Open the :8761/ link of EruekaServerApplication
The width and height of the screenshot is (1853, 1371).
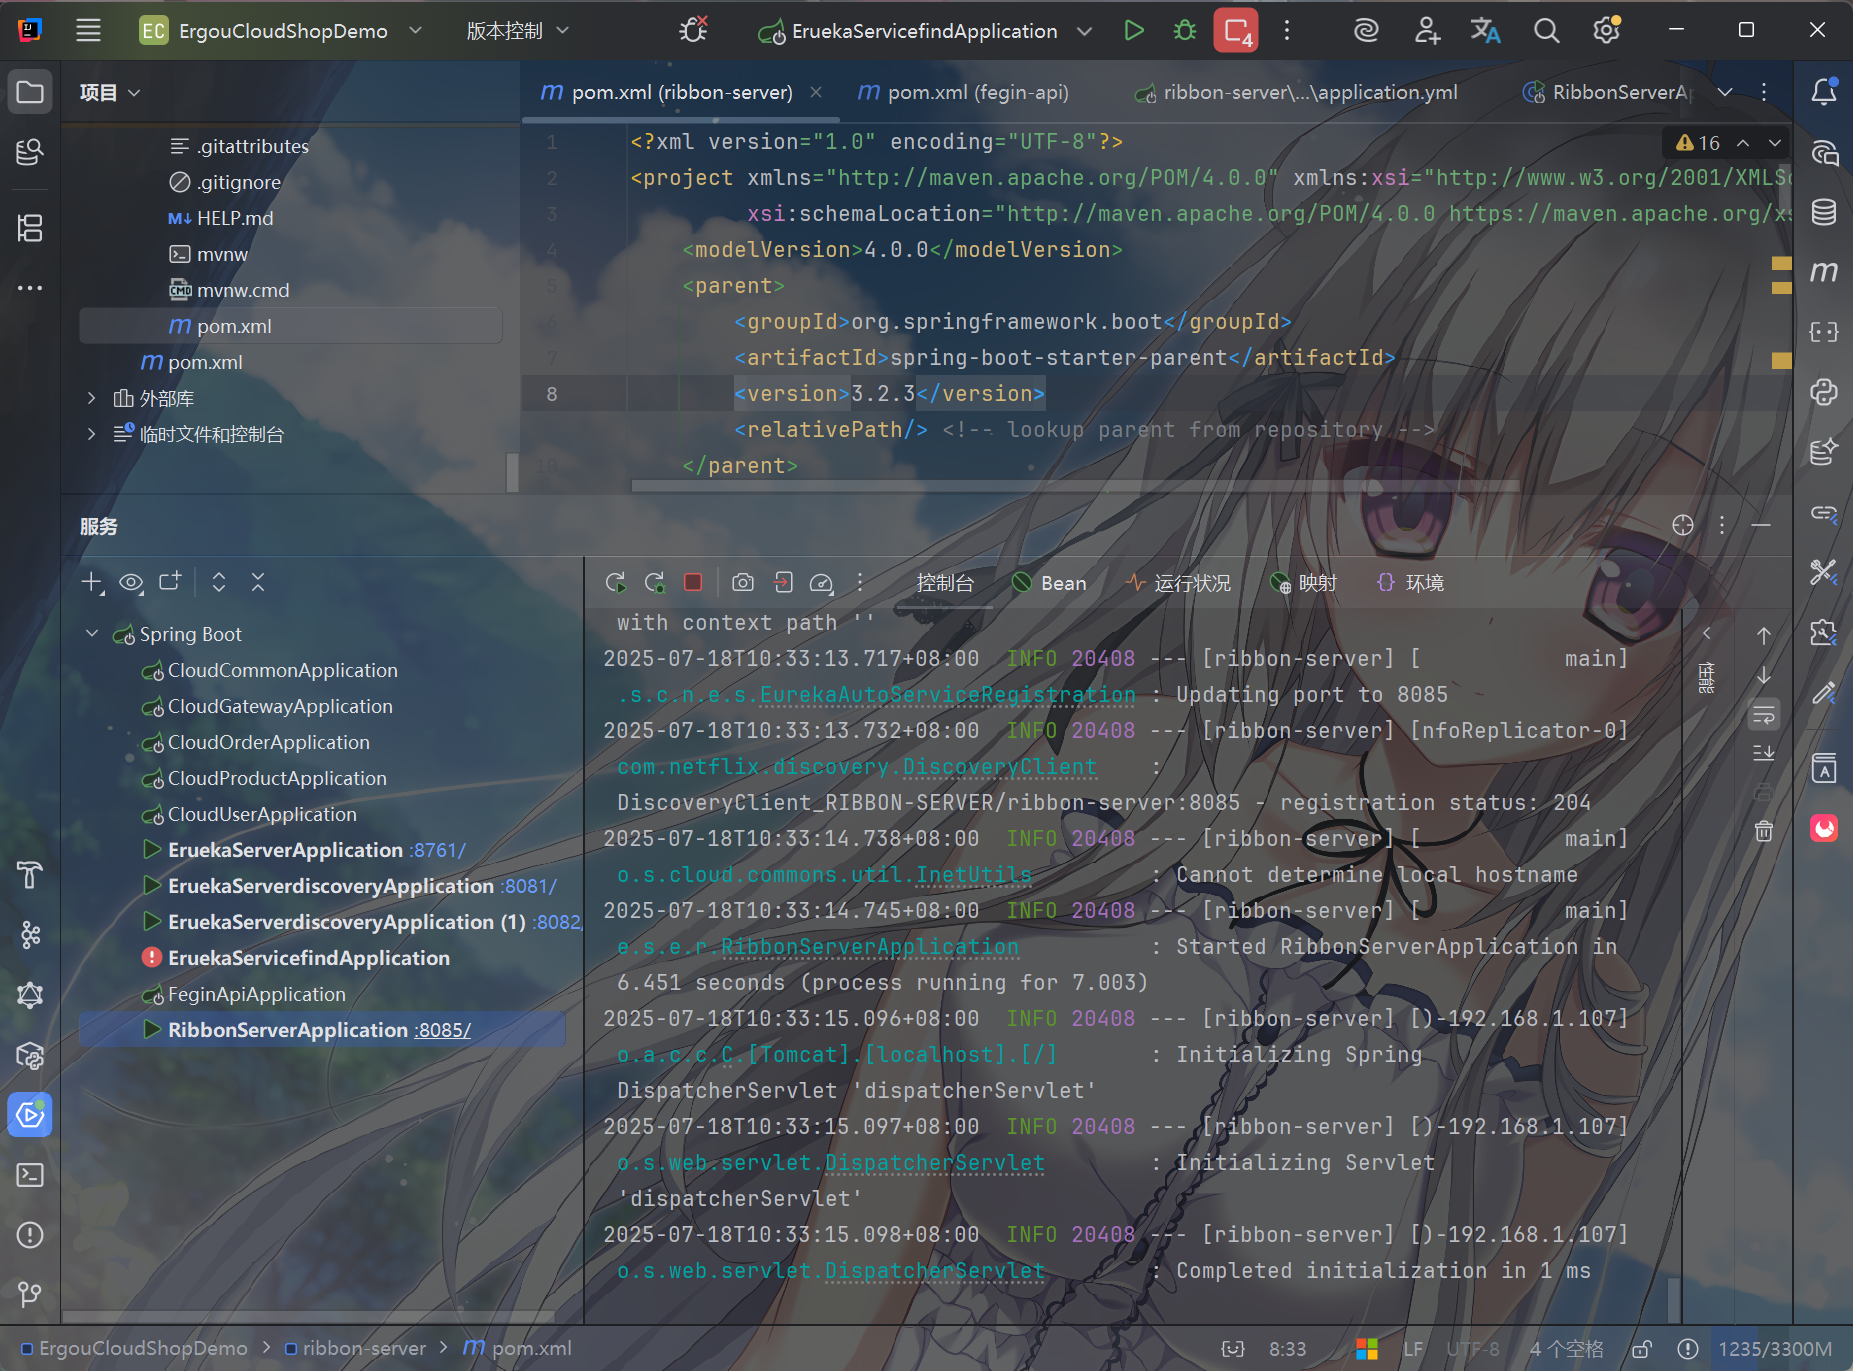click(437, 850)
